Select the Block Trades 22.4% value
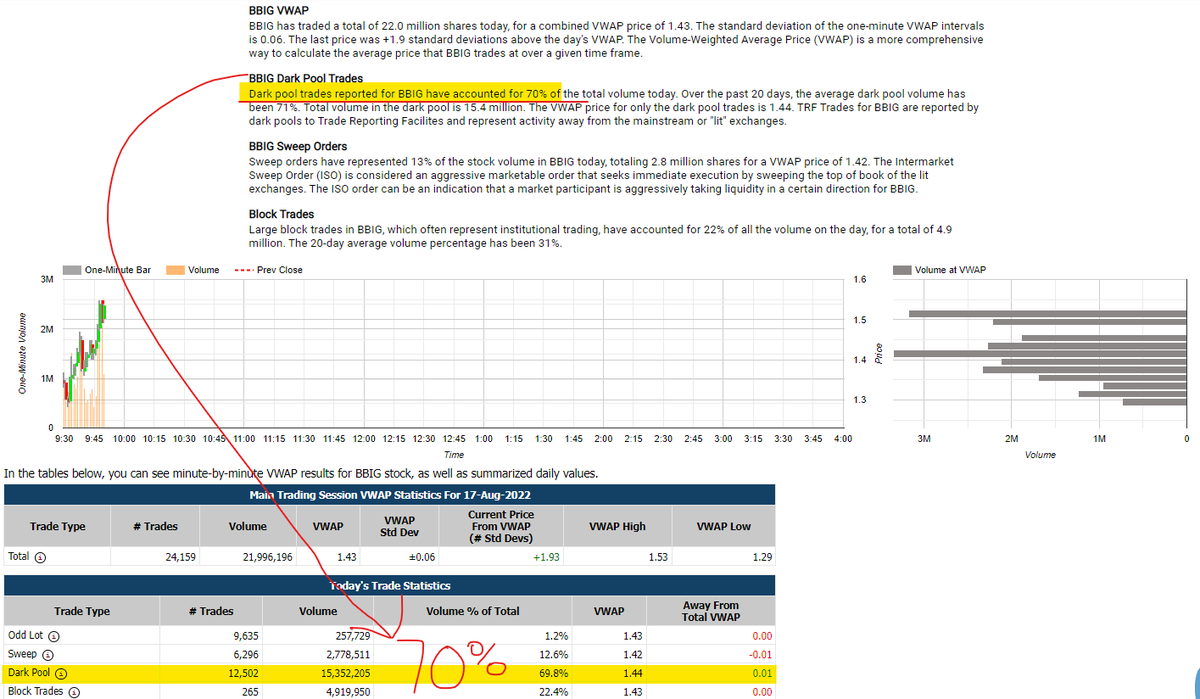The image size is (1200, 699). (555, 692)
